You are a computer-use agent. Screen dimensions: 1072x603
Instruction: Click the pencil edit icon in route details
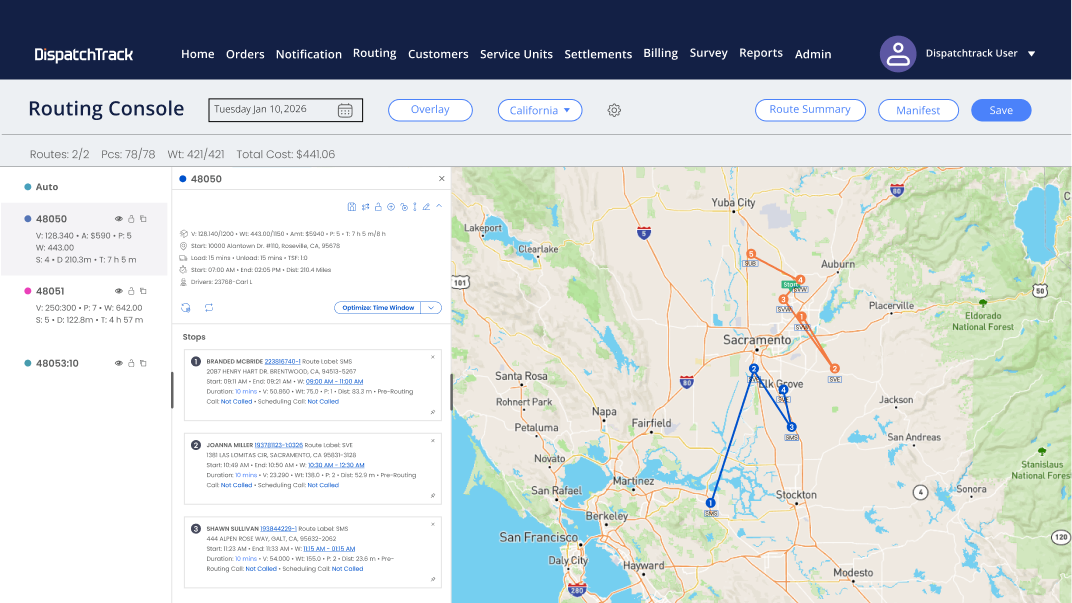(426, 206)
